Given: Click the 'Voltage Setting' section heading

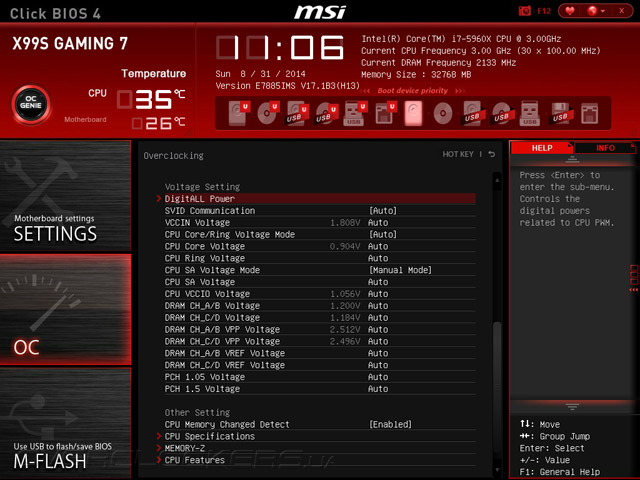Looking at the screenshot, I should (202, 187).
